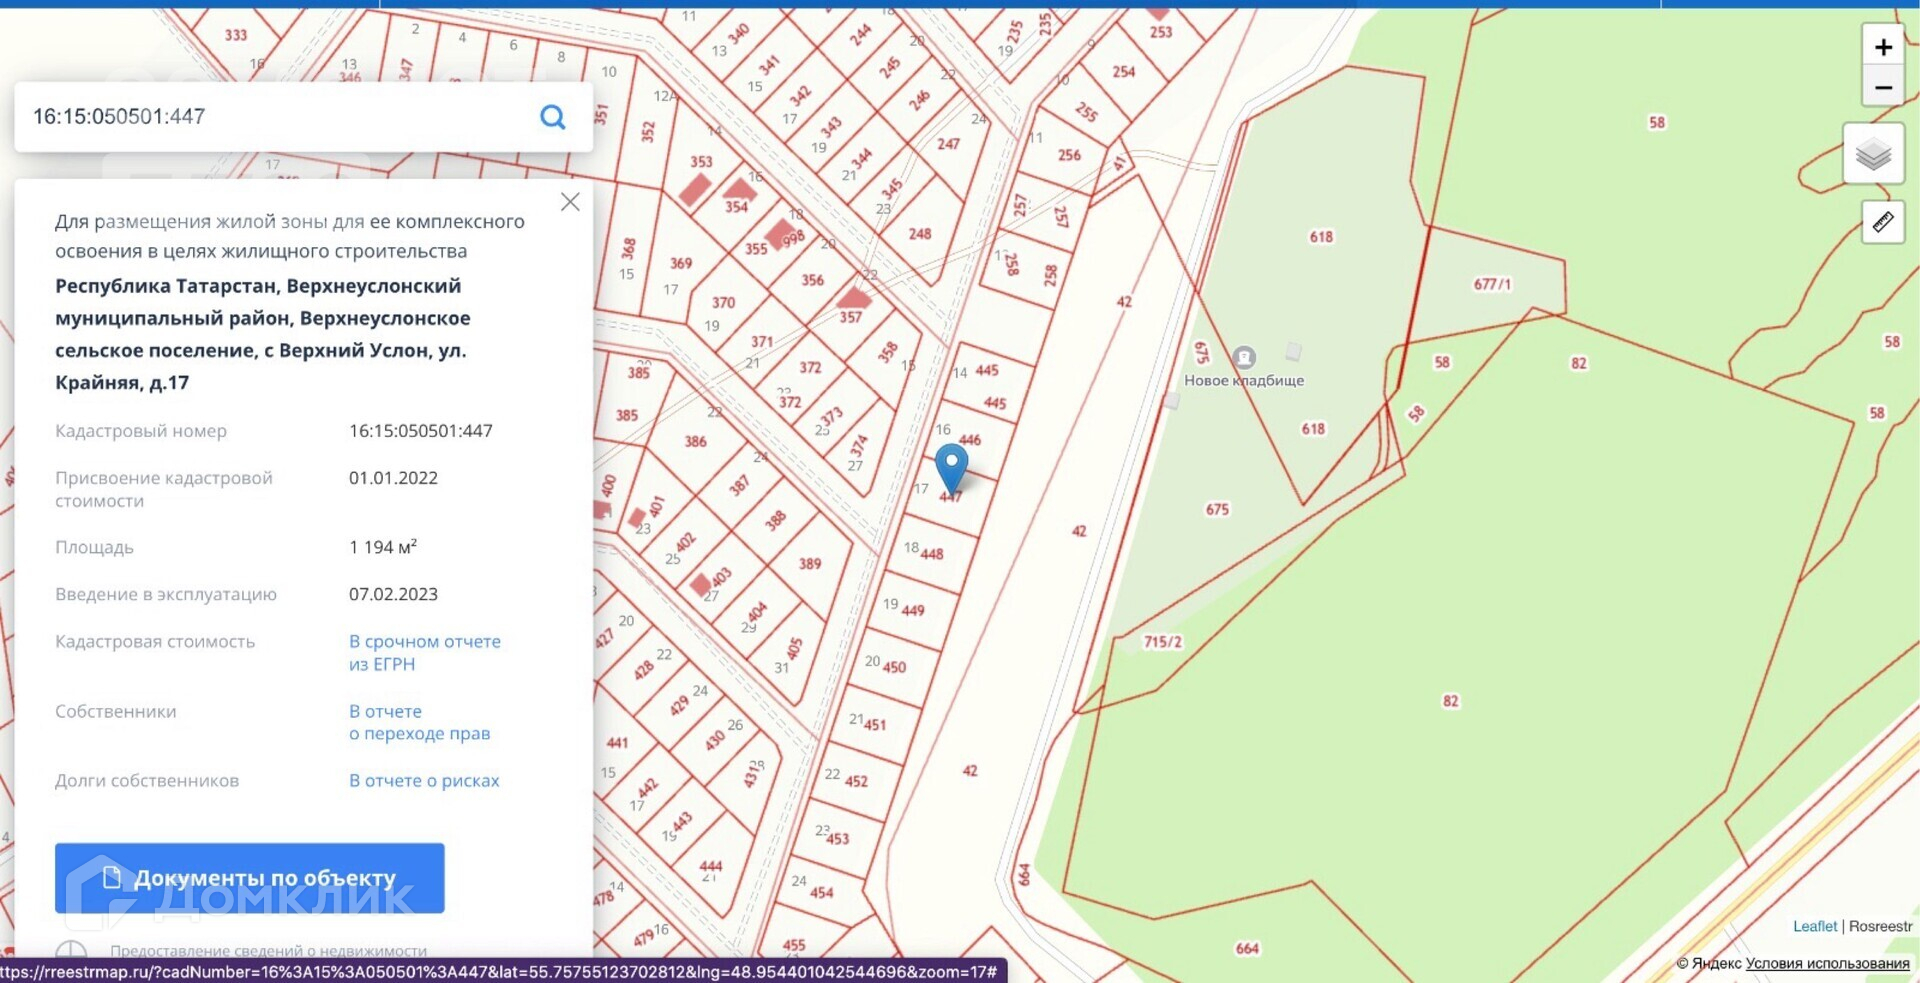
Task: Click the blue location pin on parcel 447
Action: click(951, 468)
